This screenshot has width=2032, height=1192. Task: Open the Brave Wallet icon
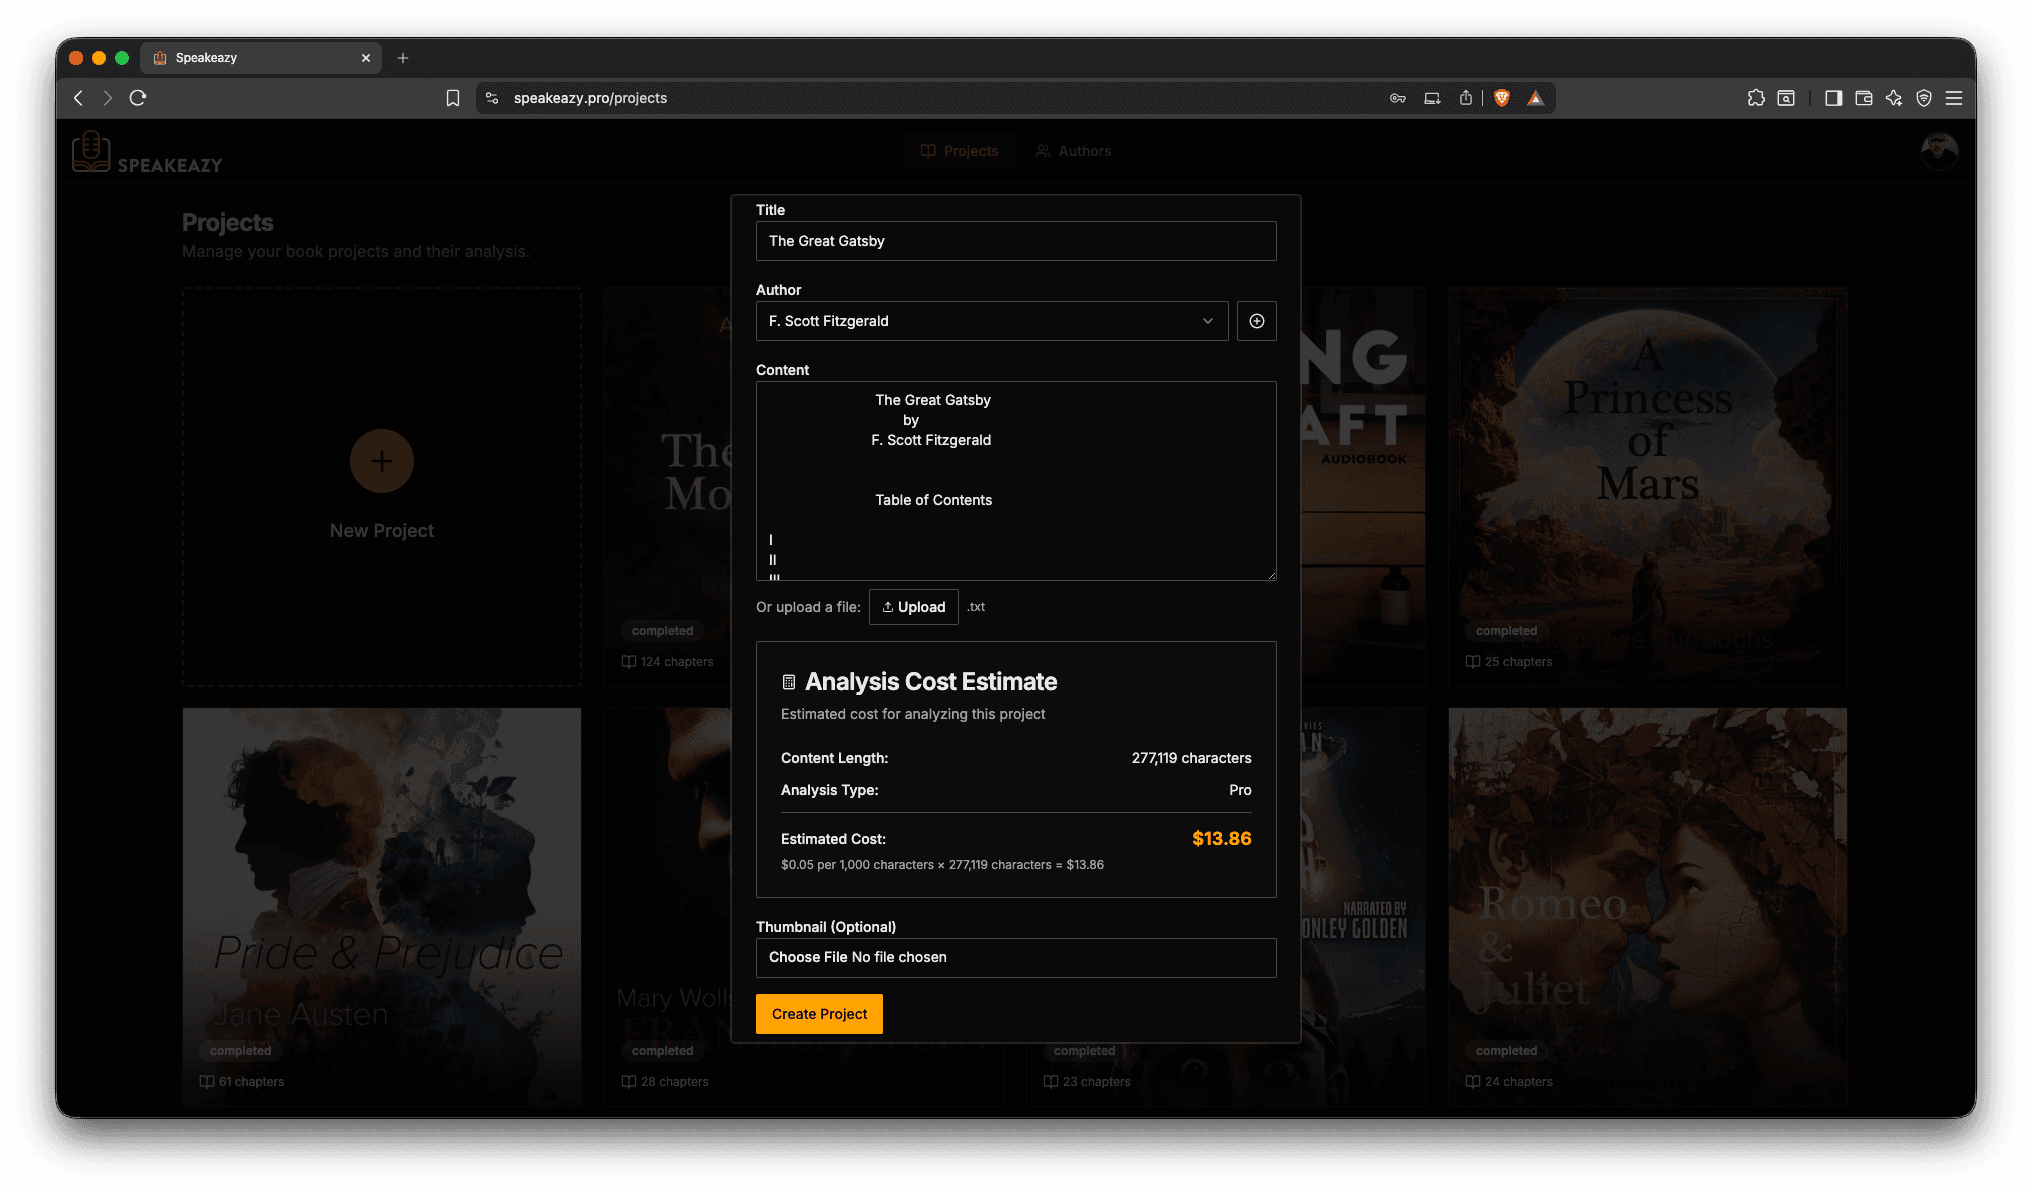tap(1863, 97)
